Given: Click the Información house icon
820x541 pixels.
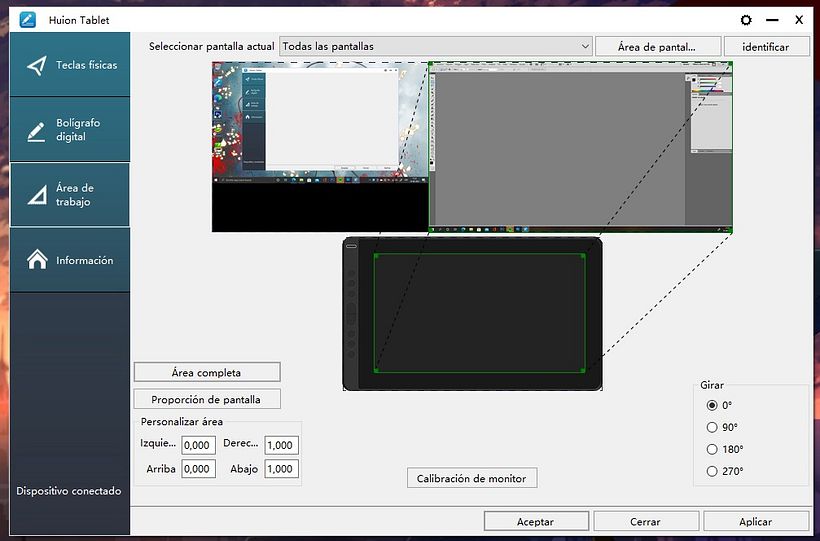Looking at the screenshot, I should [37, 260].
